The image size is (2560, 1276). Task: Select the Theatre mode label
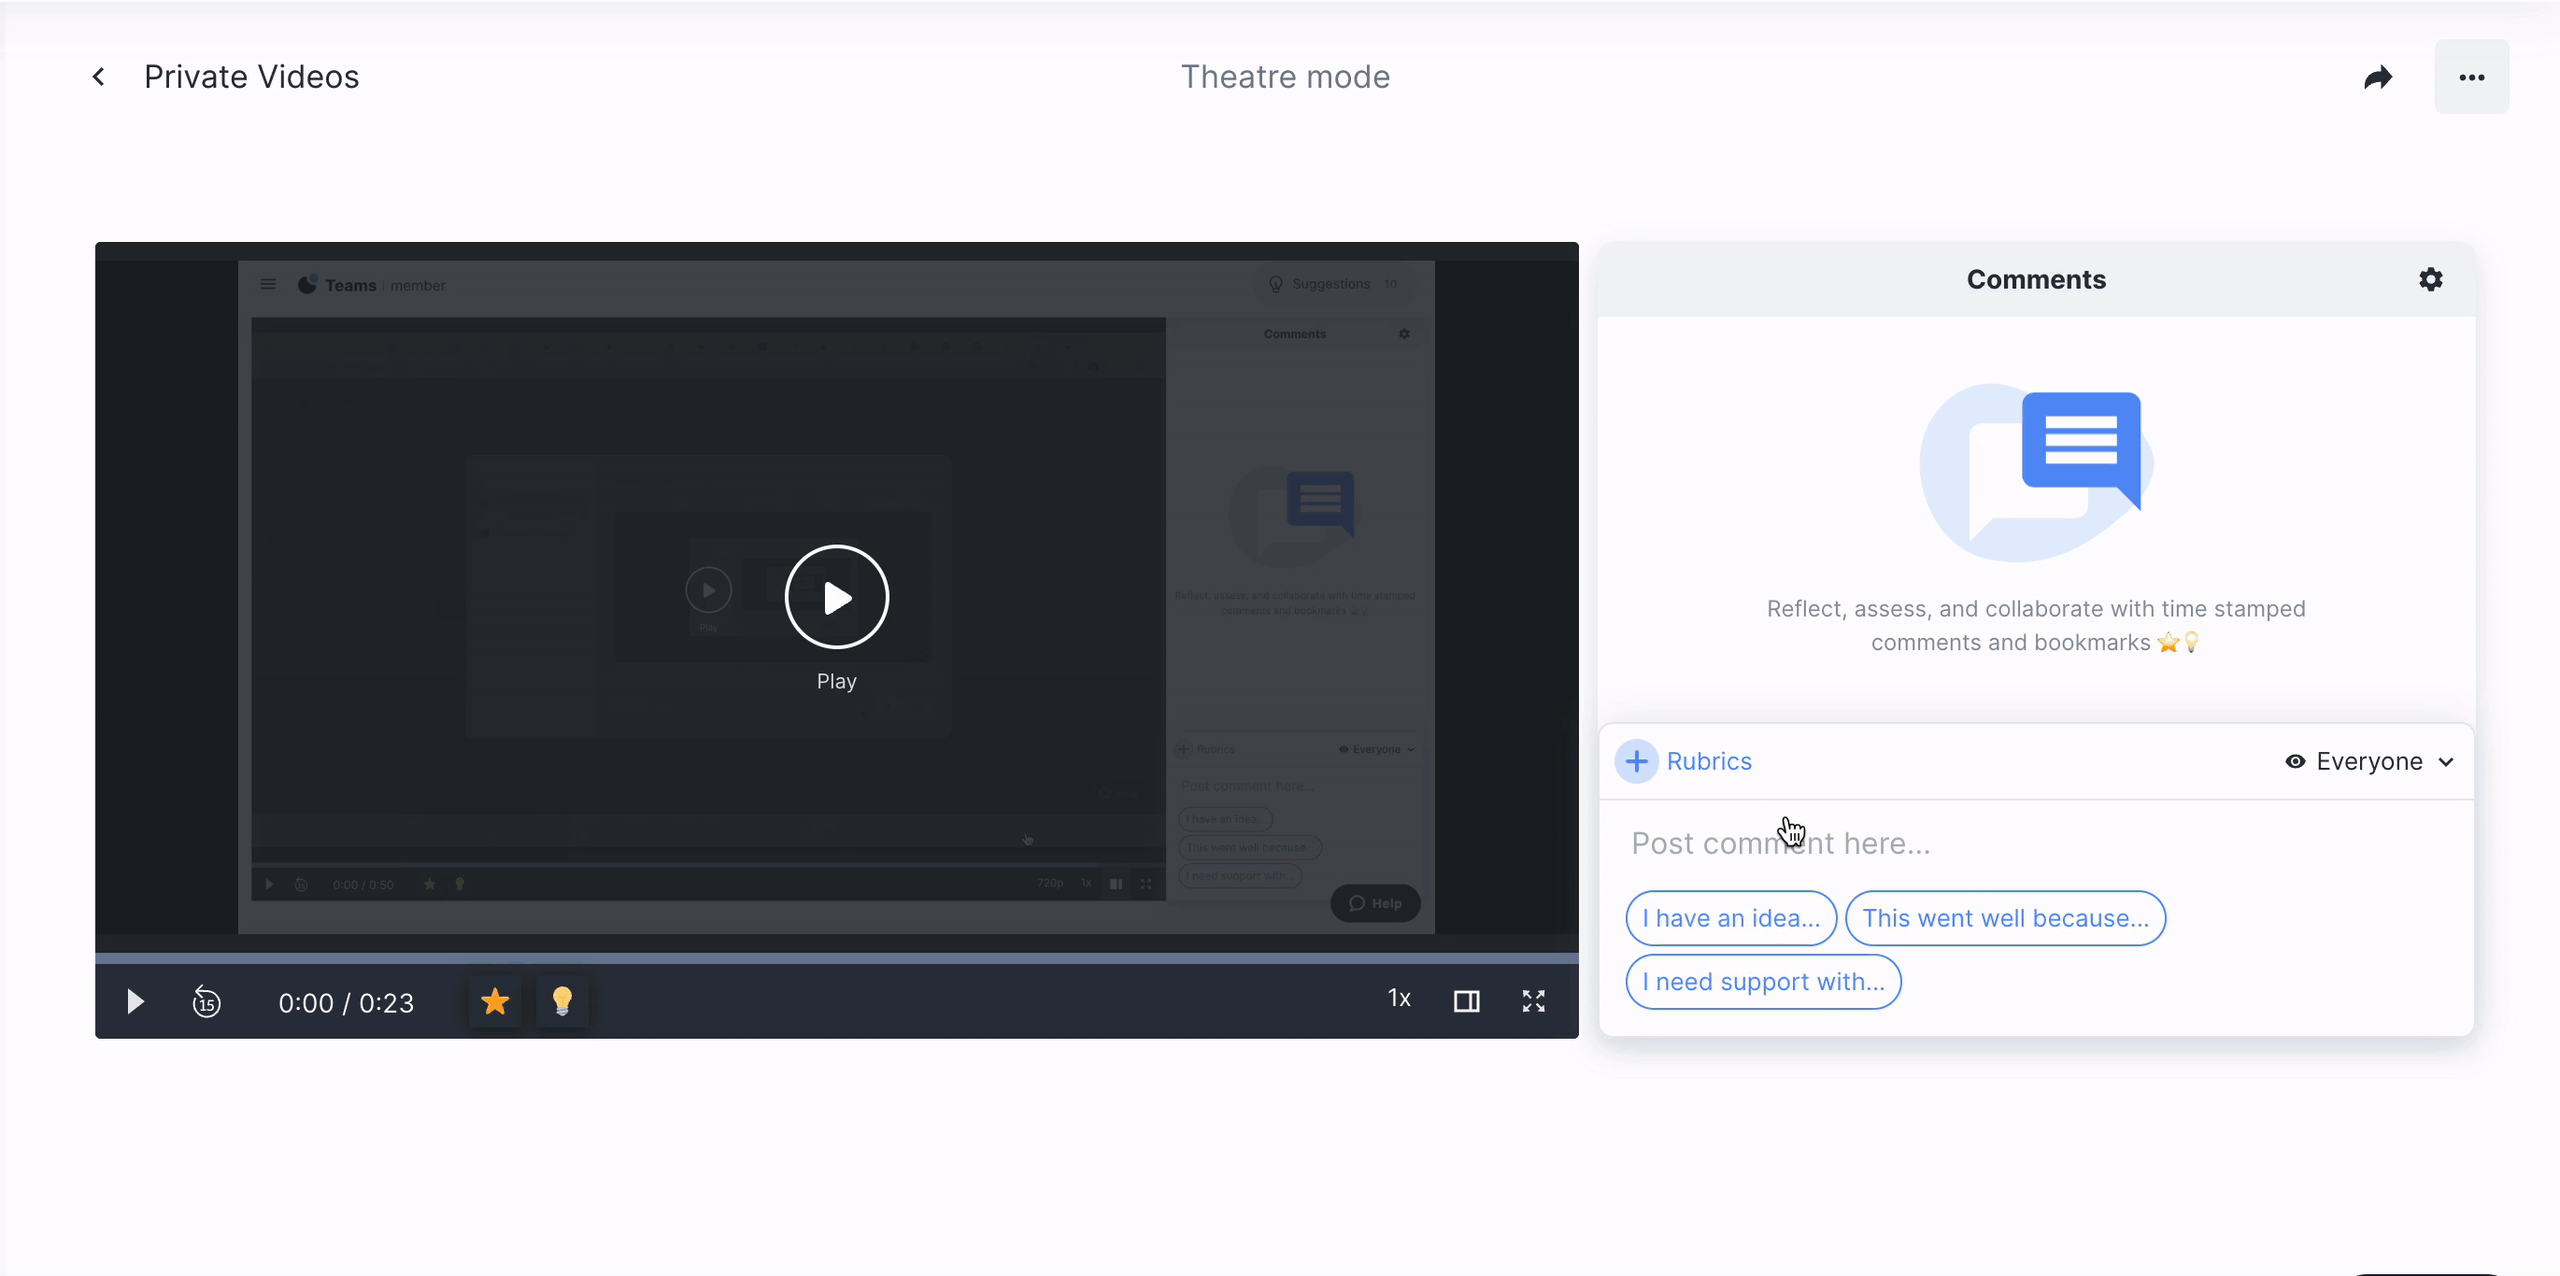tap(1285, 77)
